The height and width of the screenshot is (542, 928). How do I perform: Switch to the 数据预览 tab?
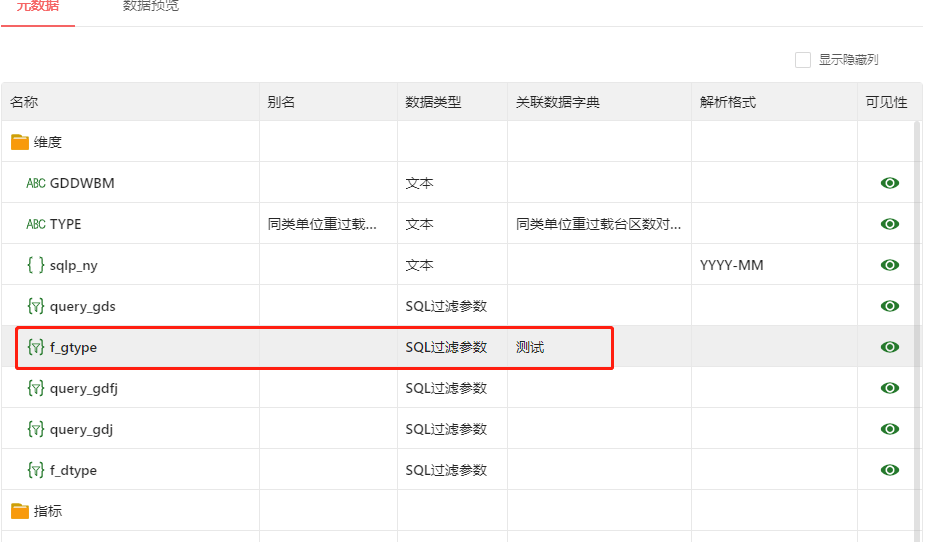point(151,7)
